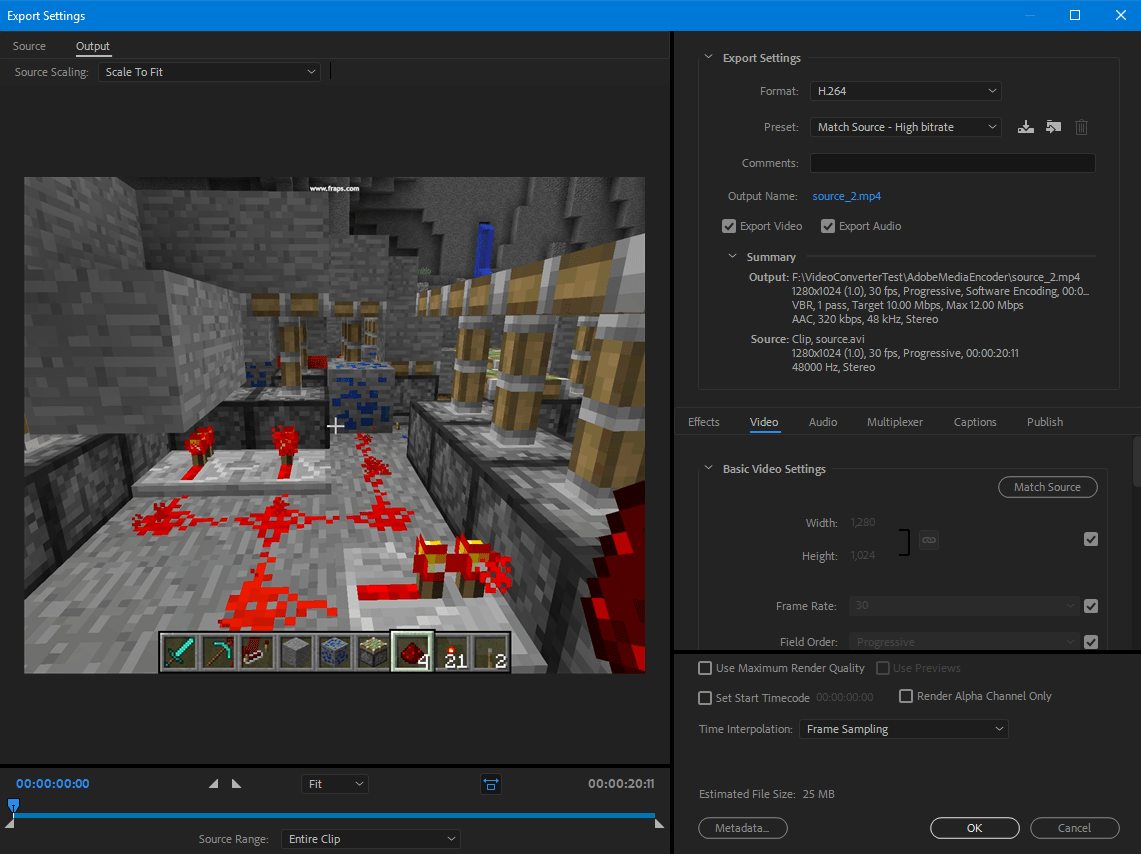Open the Effects tab
The width and height of the screenshot is (1141, 854).
(704, 422)
